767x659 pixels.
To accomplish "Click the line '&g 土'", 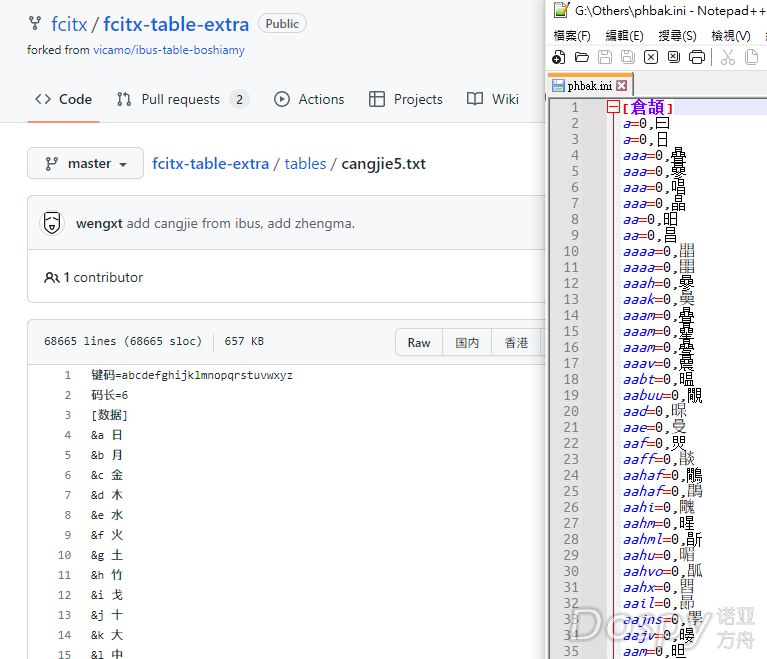I will 107,555.
